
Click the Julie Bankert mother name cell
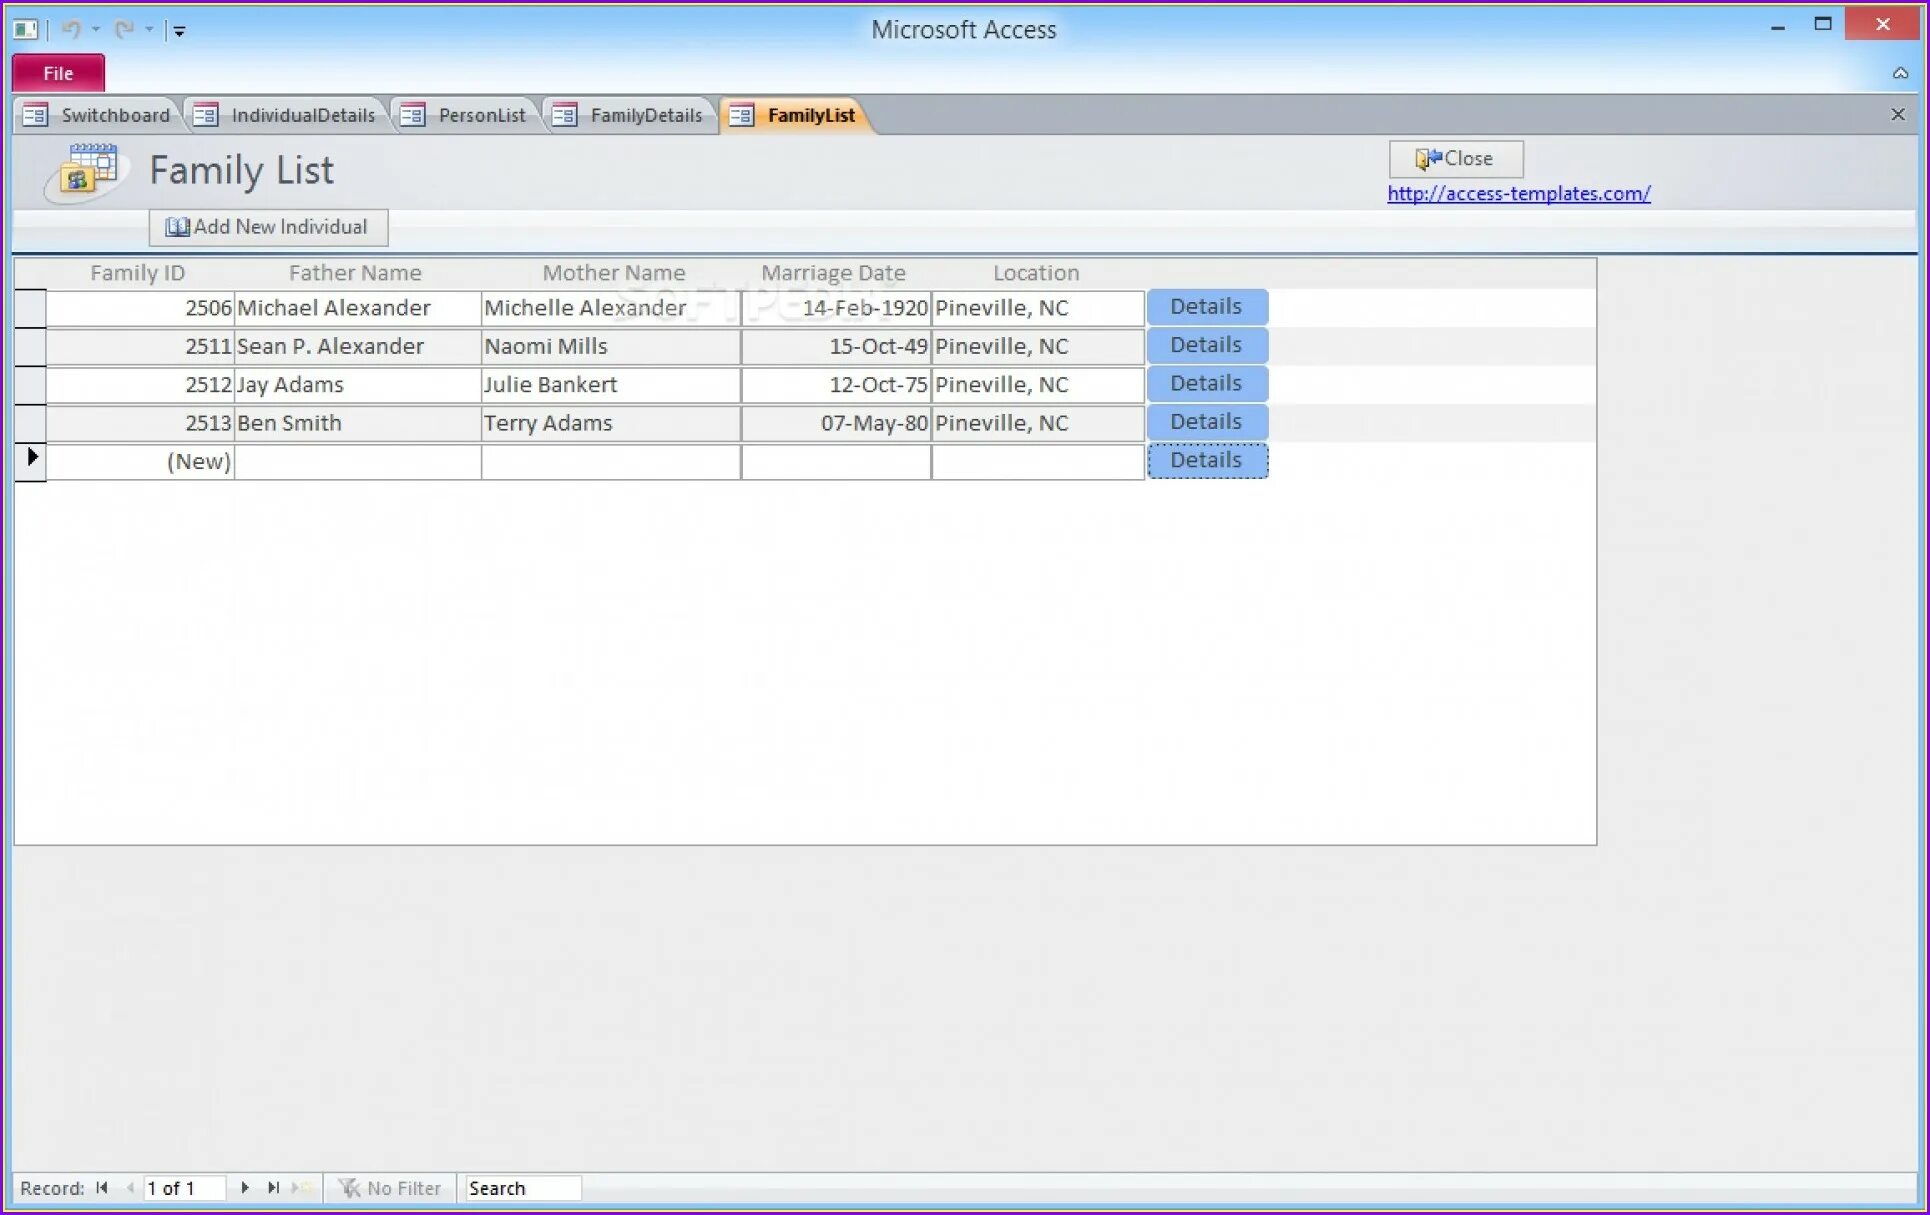point(610,384)
